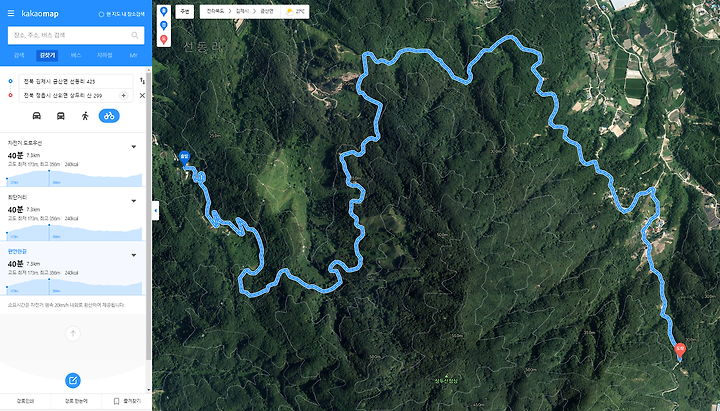The width and height of the screenshot is (720, 411).
Task: Toggle search places within current map
Action: coord(122,14)
